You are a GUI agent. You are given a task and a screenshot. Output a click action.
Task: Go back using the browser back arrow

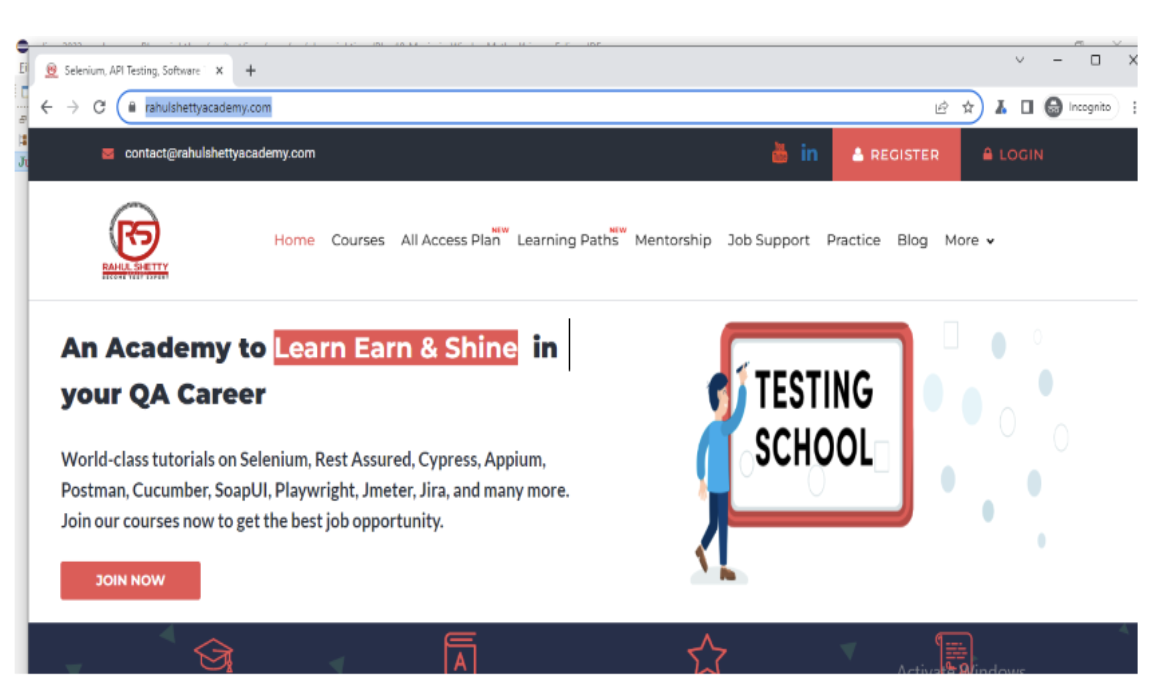point(47,107)
